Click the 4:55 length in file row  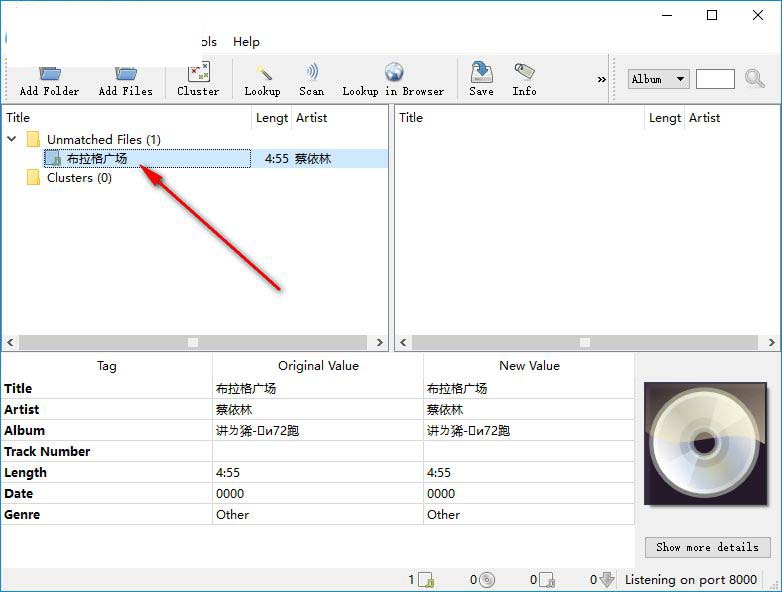(x=277, y=159)
